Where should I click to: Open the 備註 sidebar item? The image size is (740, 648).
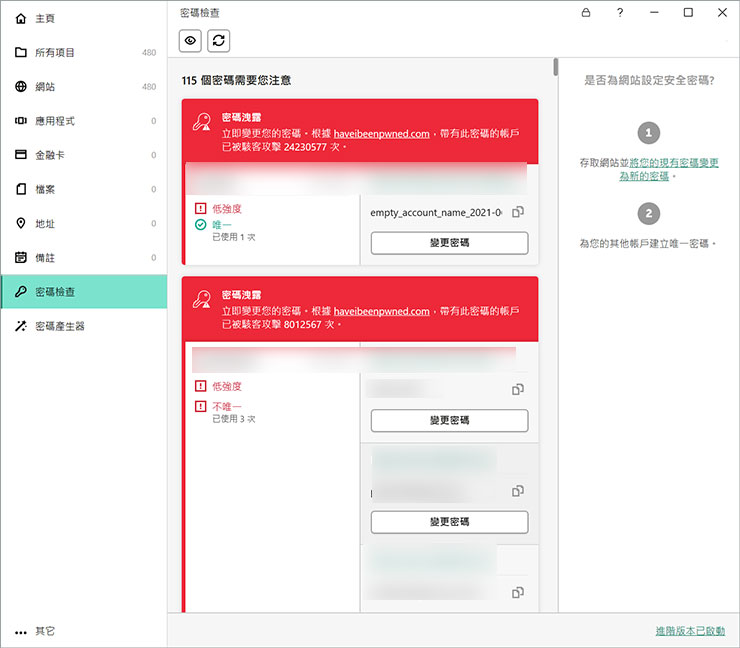tap(84, 257)
